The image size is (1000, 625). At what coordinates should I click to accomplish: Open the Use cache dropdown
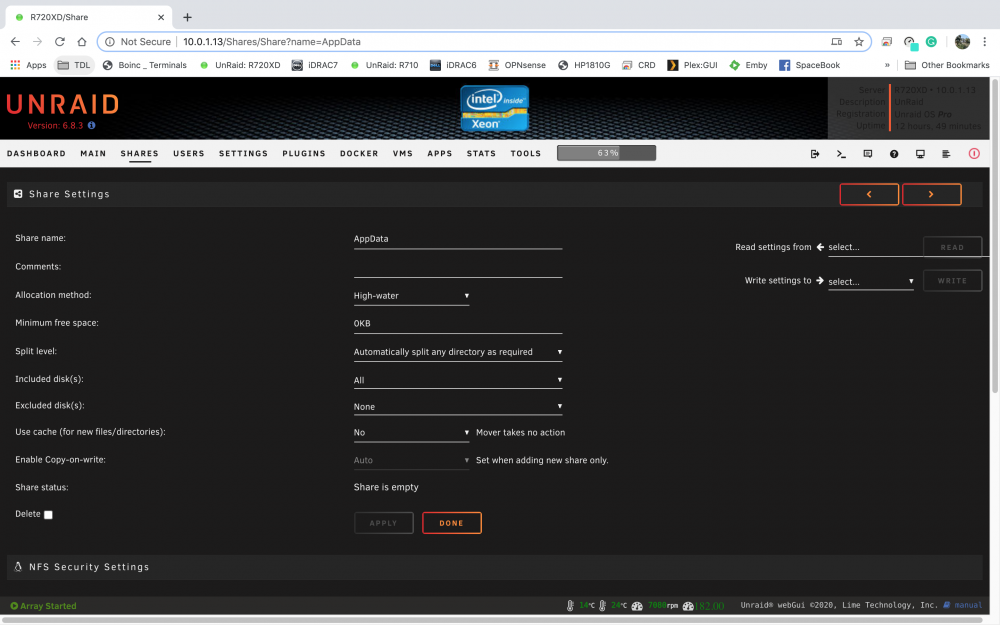411,432
